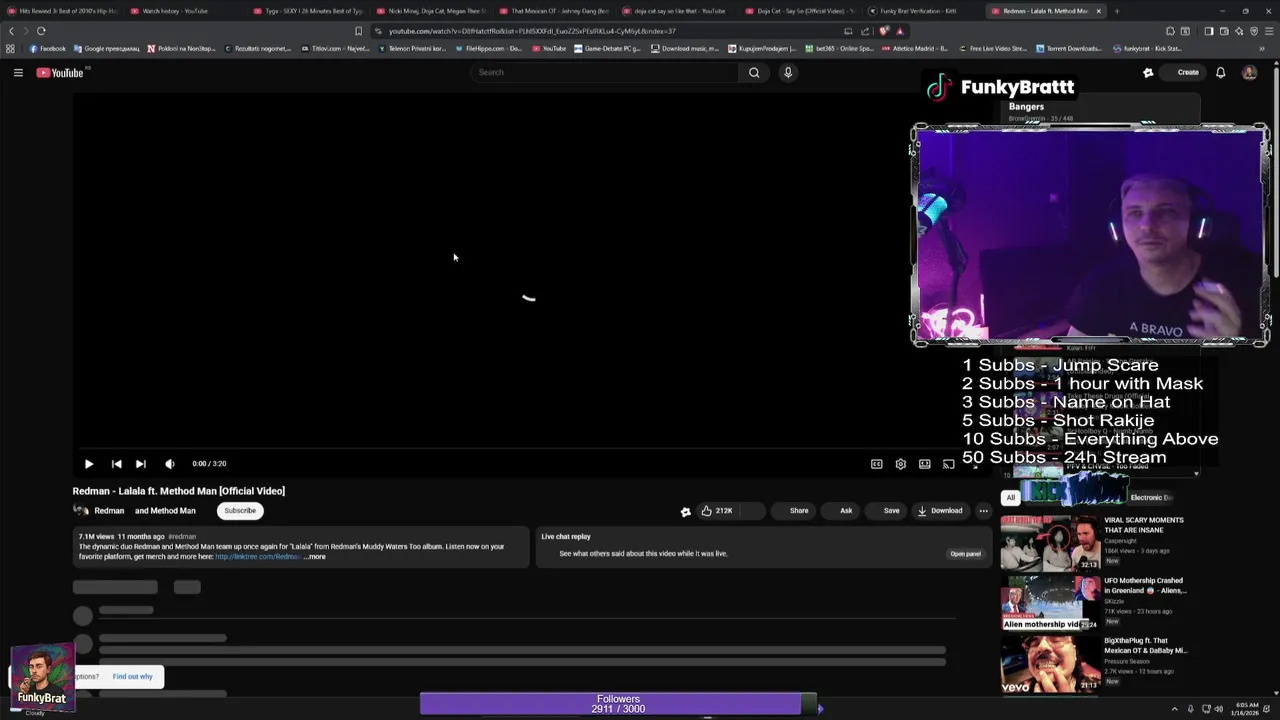Click the Find out why link
Image resolution: width=1280 pixels, height=720 pixels.
[x=132, y=677]
